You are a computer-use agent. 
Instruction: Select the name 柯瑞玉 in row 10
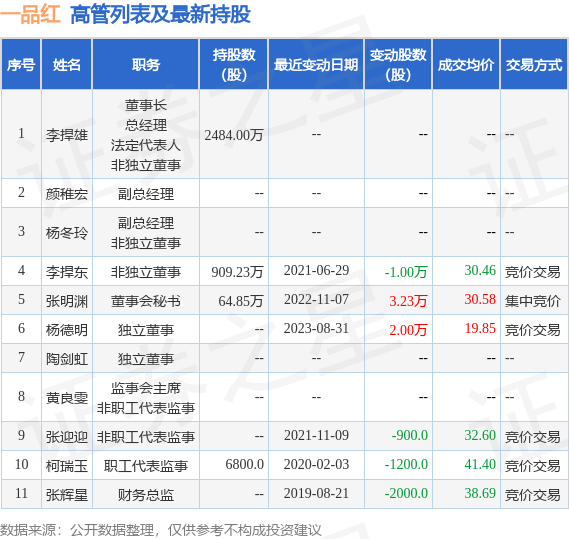pyautogui.click(x=67, y=466)
